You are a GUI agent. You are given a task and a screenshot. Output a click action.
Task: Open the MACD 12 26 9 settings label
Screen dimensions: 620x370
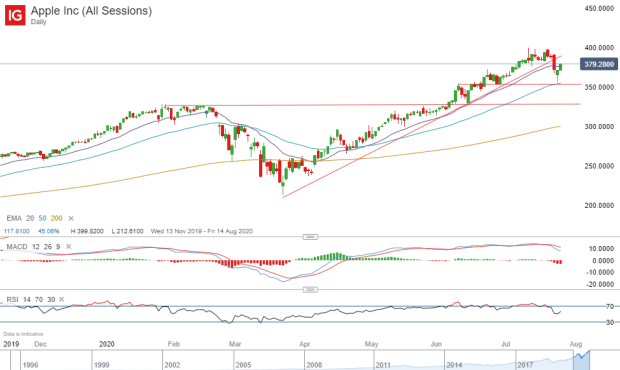33,247
